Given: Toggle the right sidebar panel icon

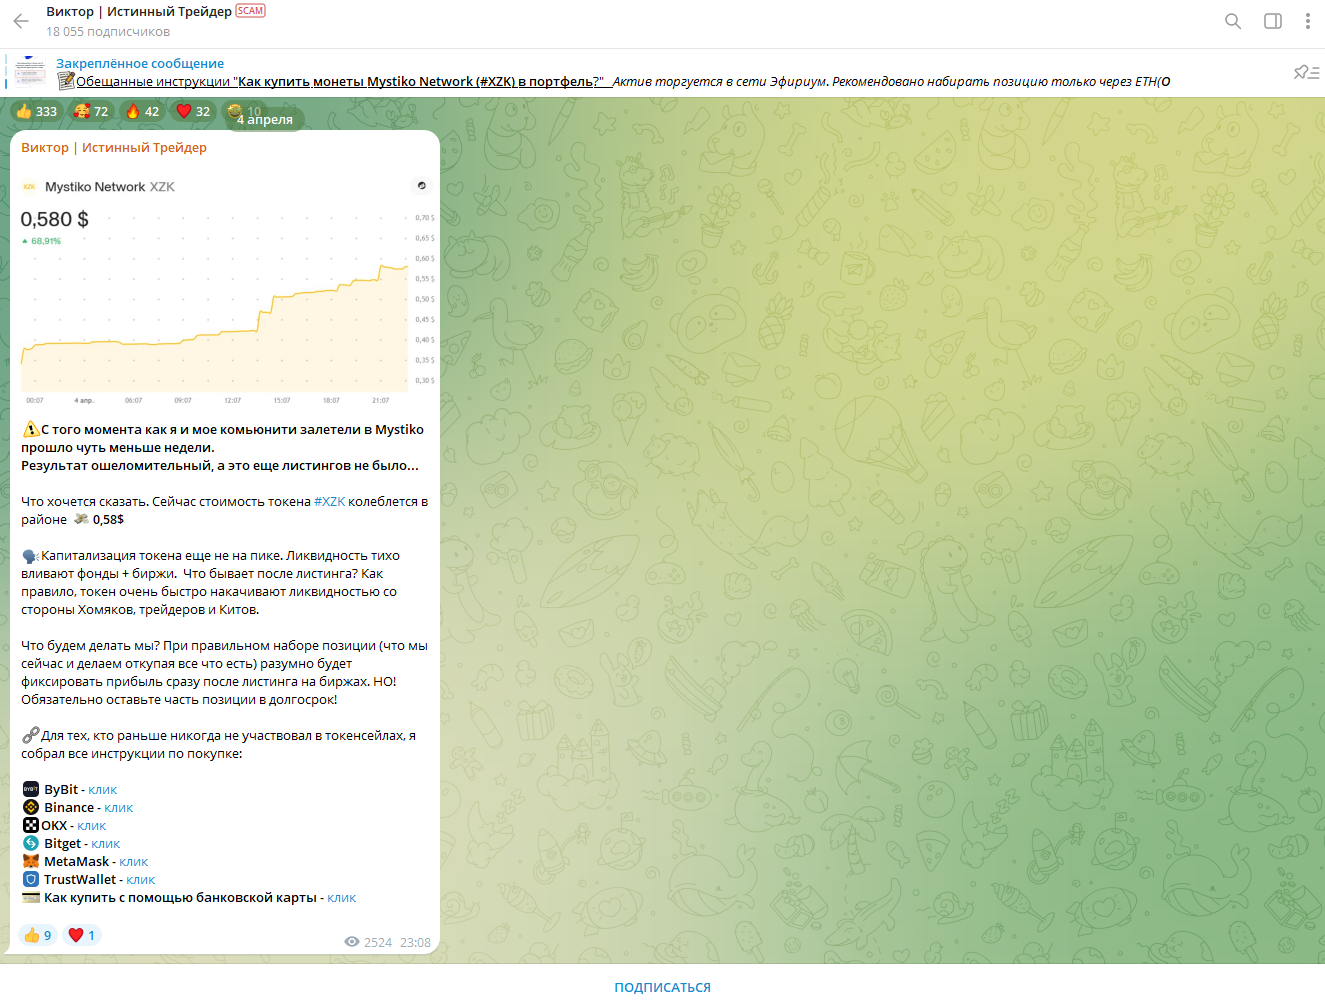Looking at the screenshot, I should point(1273,21).
